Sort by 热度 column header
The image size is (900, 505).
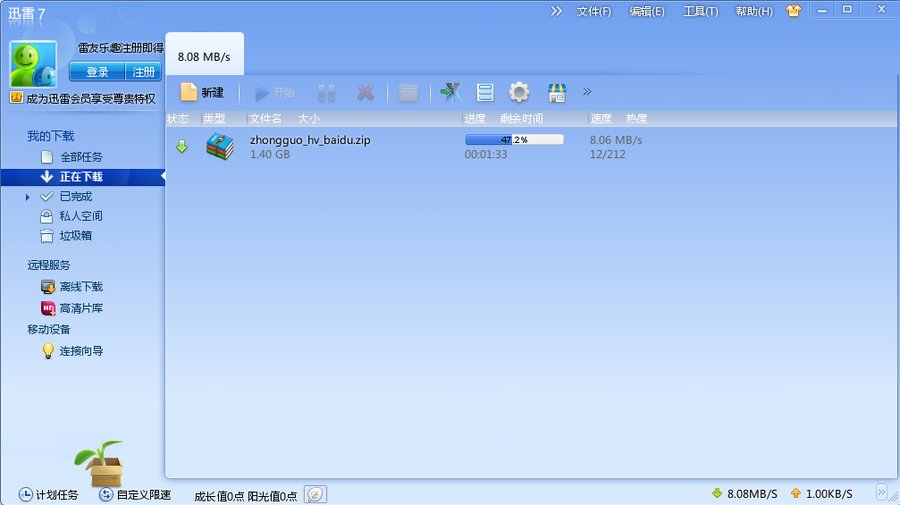(637, 119)
